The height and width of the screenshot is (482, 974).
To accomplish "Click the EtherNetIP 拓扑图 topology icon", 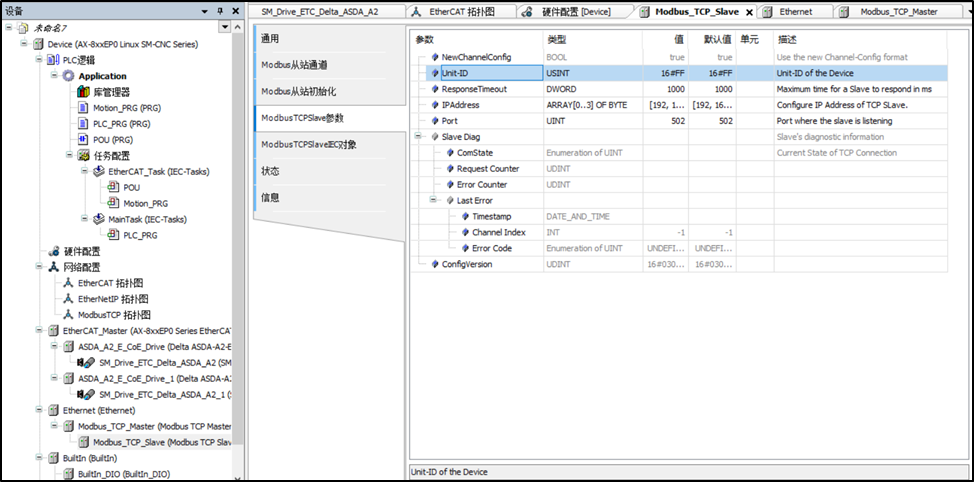I will [x=68, y=299].
